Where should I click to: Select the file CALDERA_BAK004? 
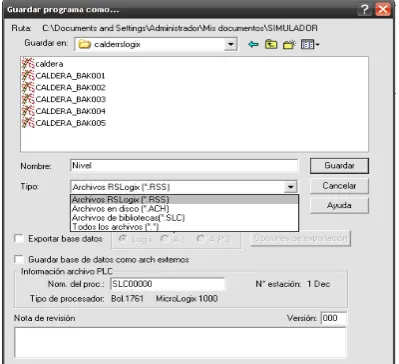tap(70, 111)
